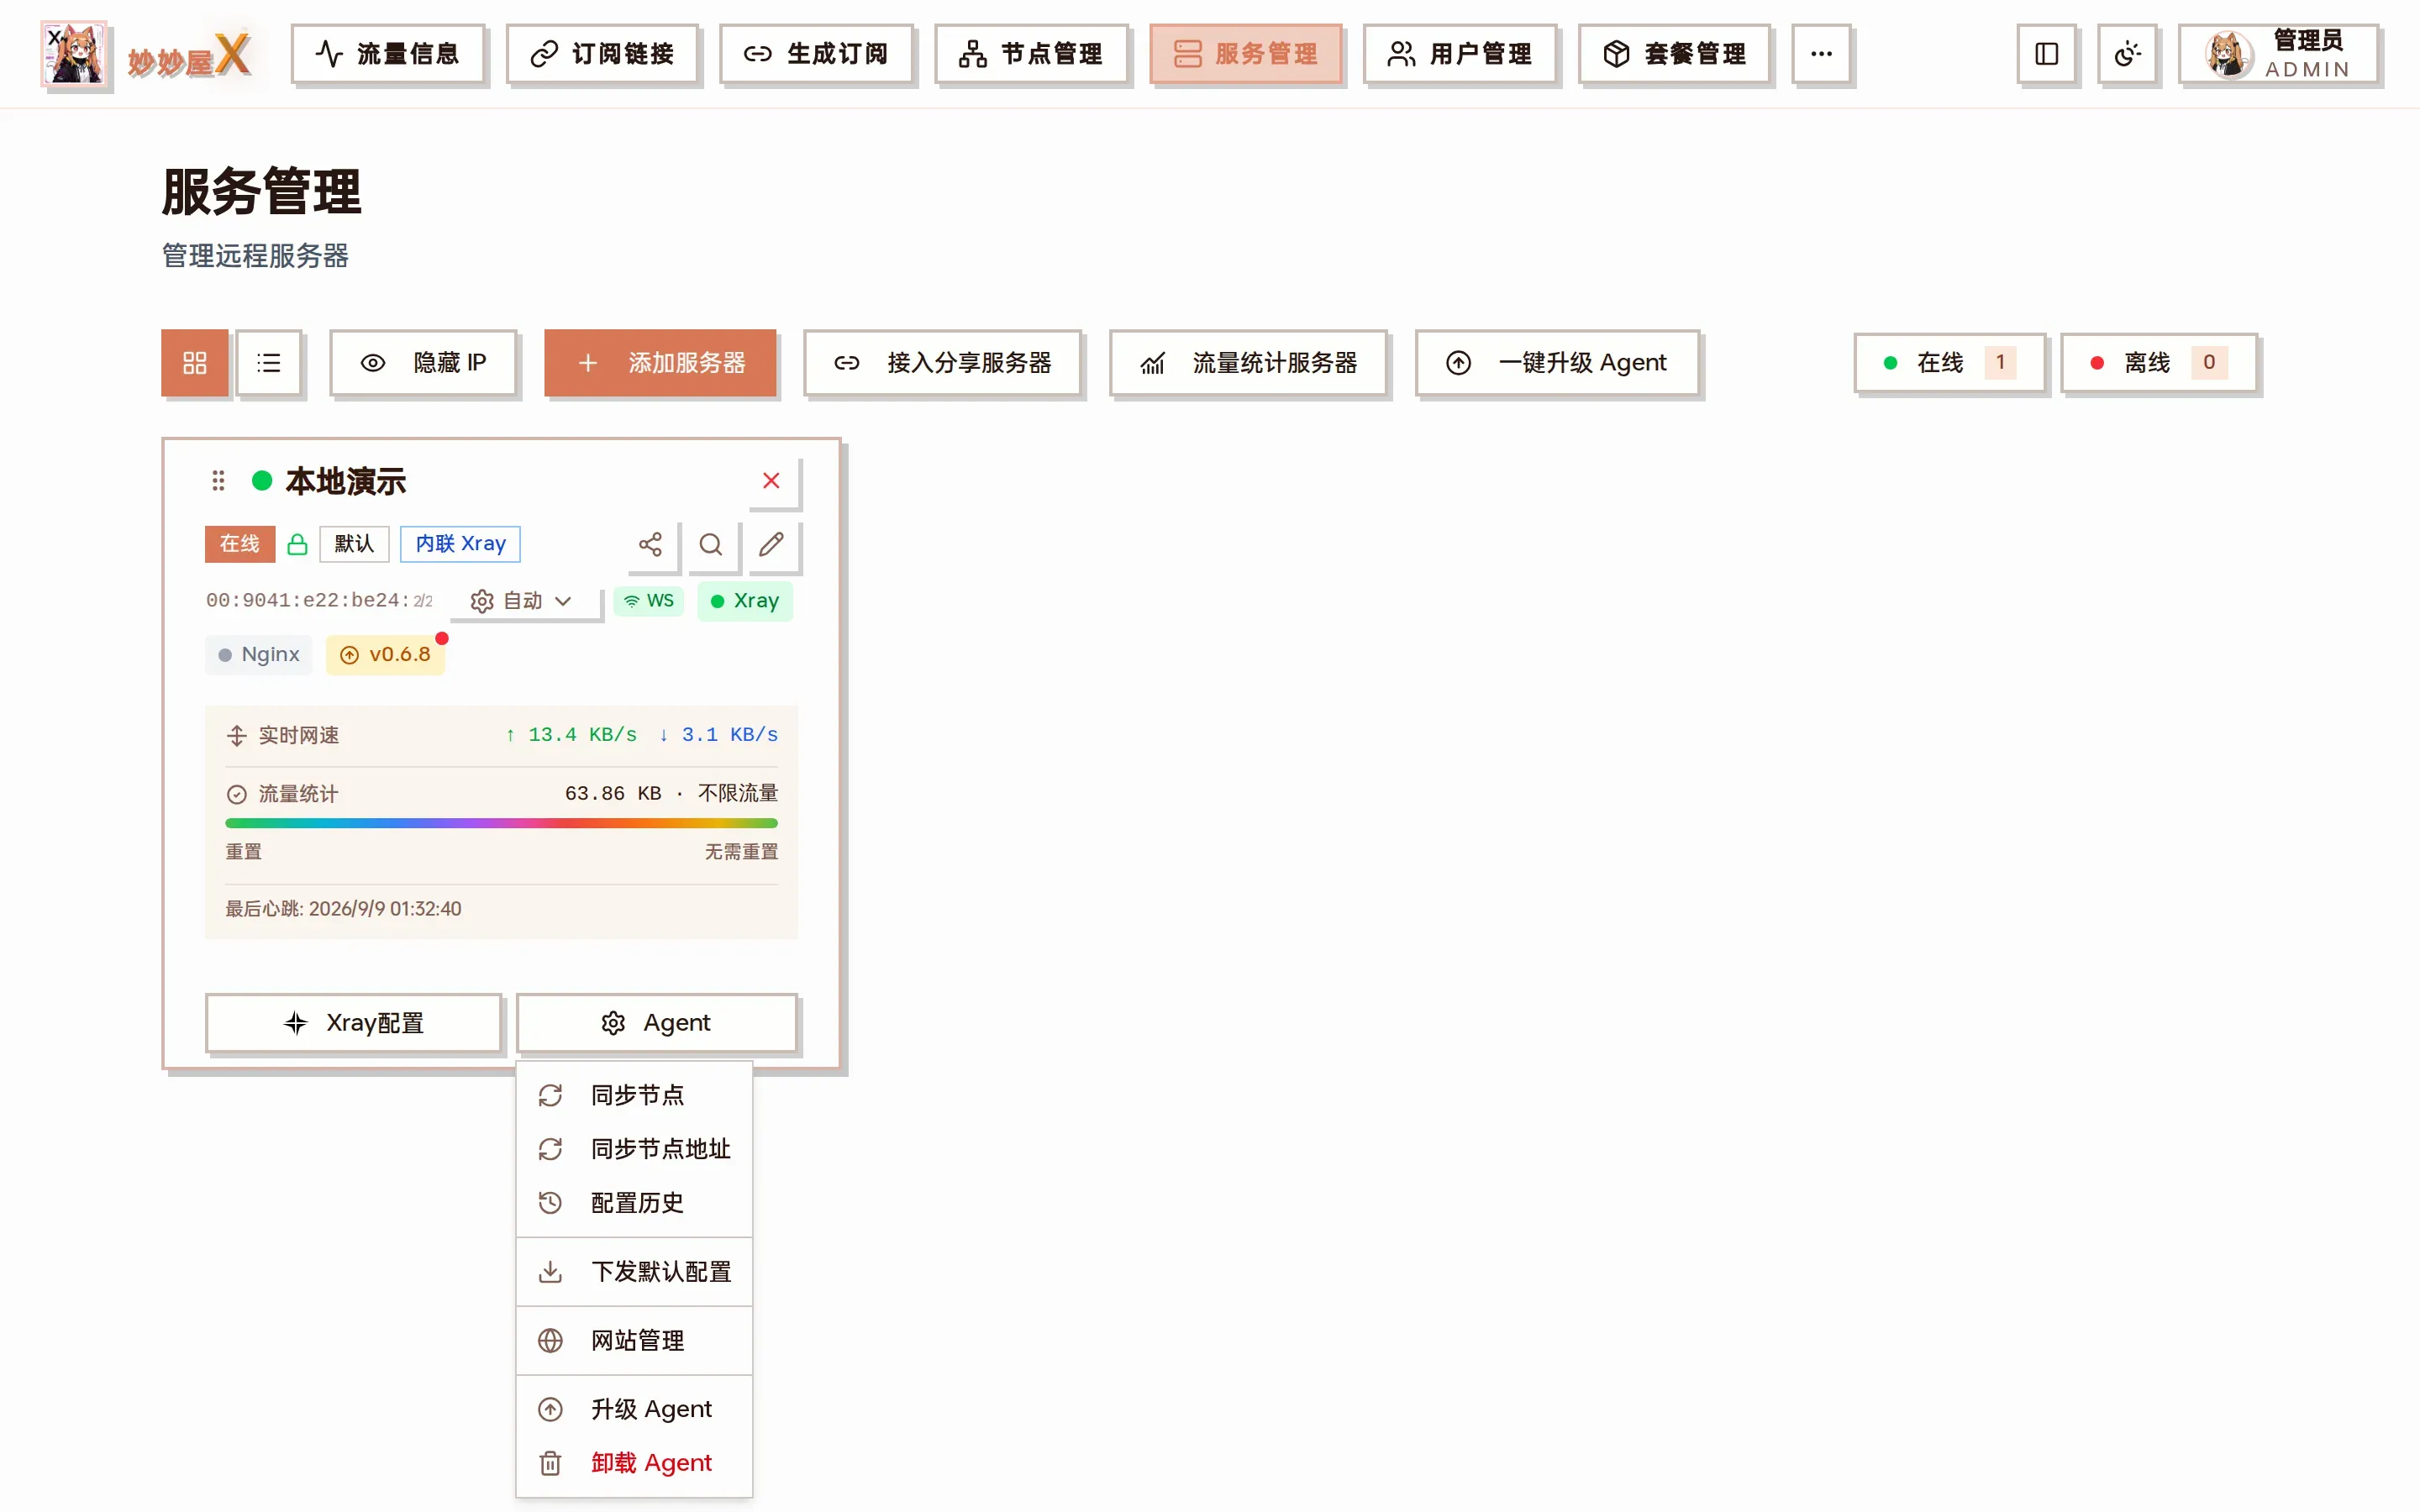The image size is (2420, 1512).
Task: Click 一键升级 Agent button
Action: (x=1557, y=363)
